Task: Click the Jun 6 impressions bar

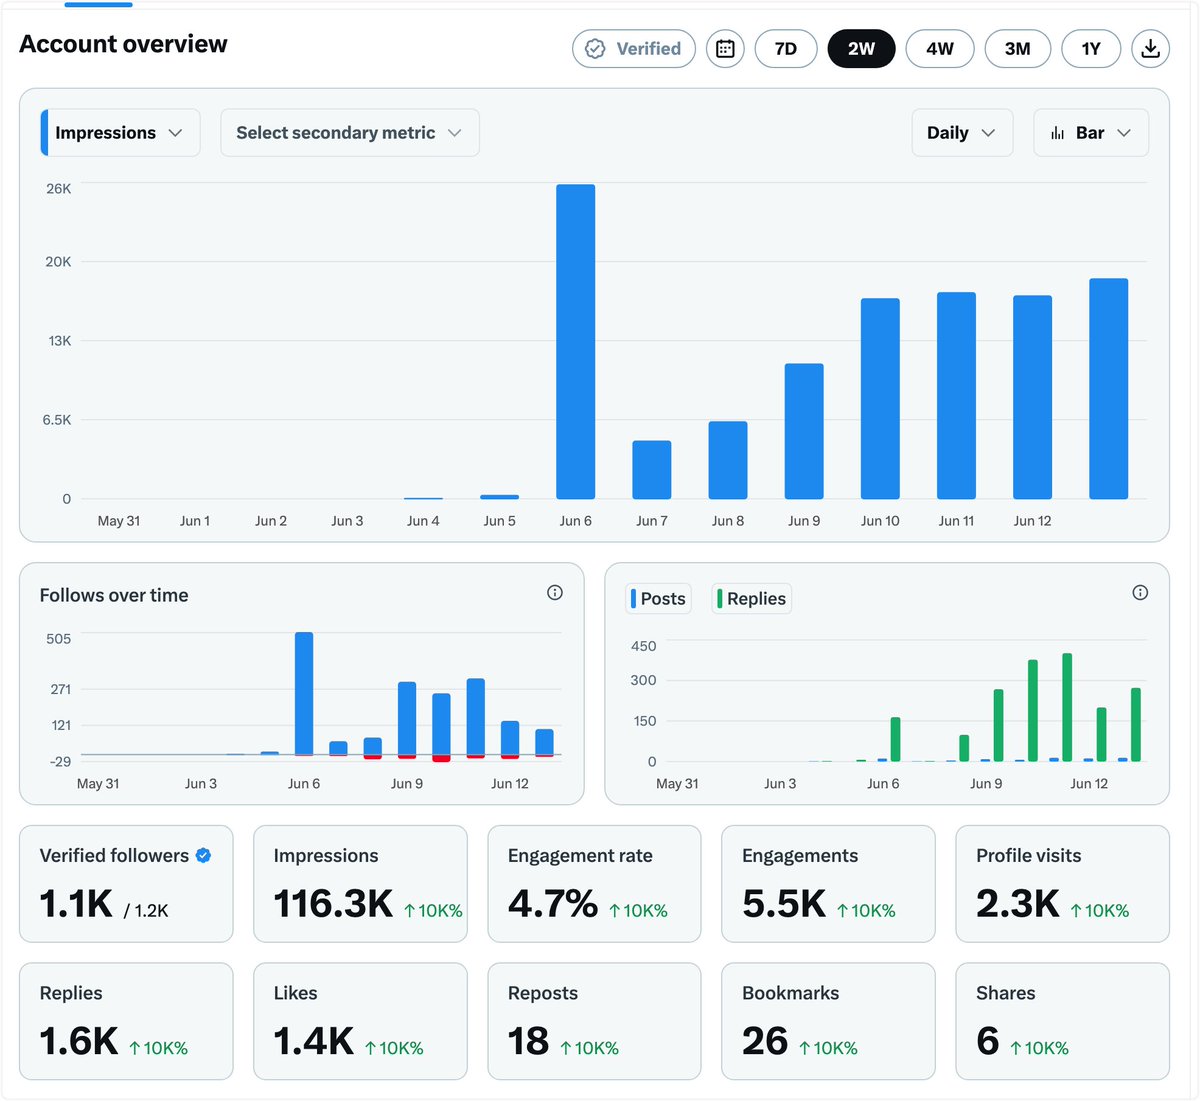Action: [576, 342]
